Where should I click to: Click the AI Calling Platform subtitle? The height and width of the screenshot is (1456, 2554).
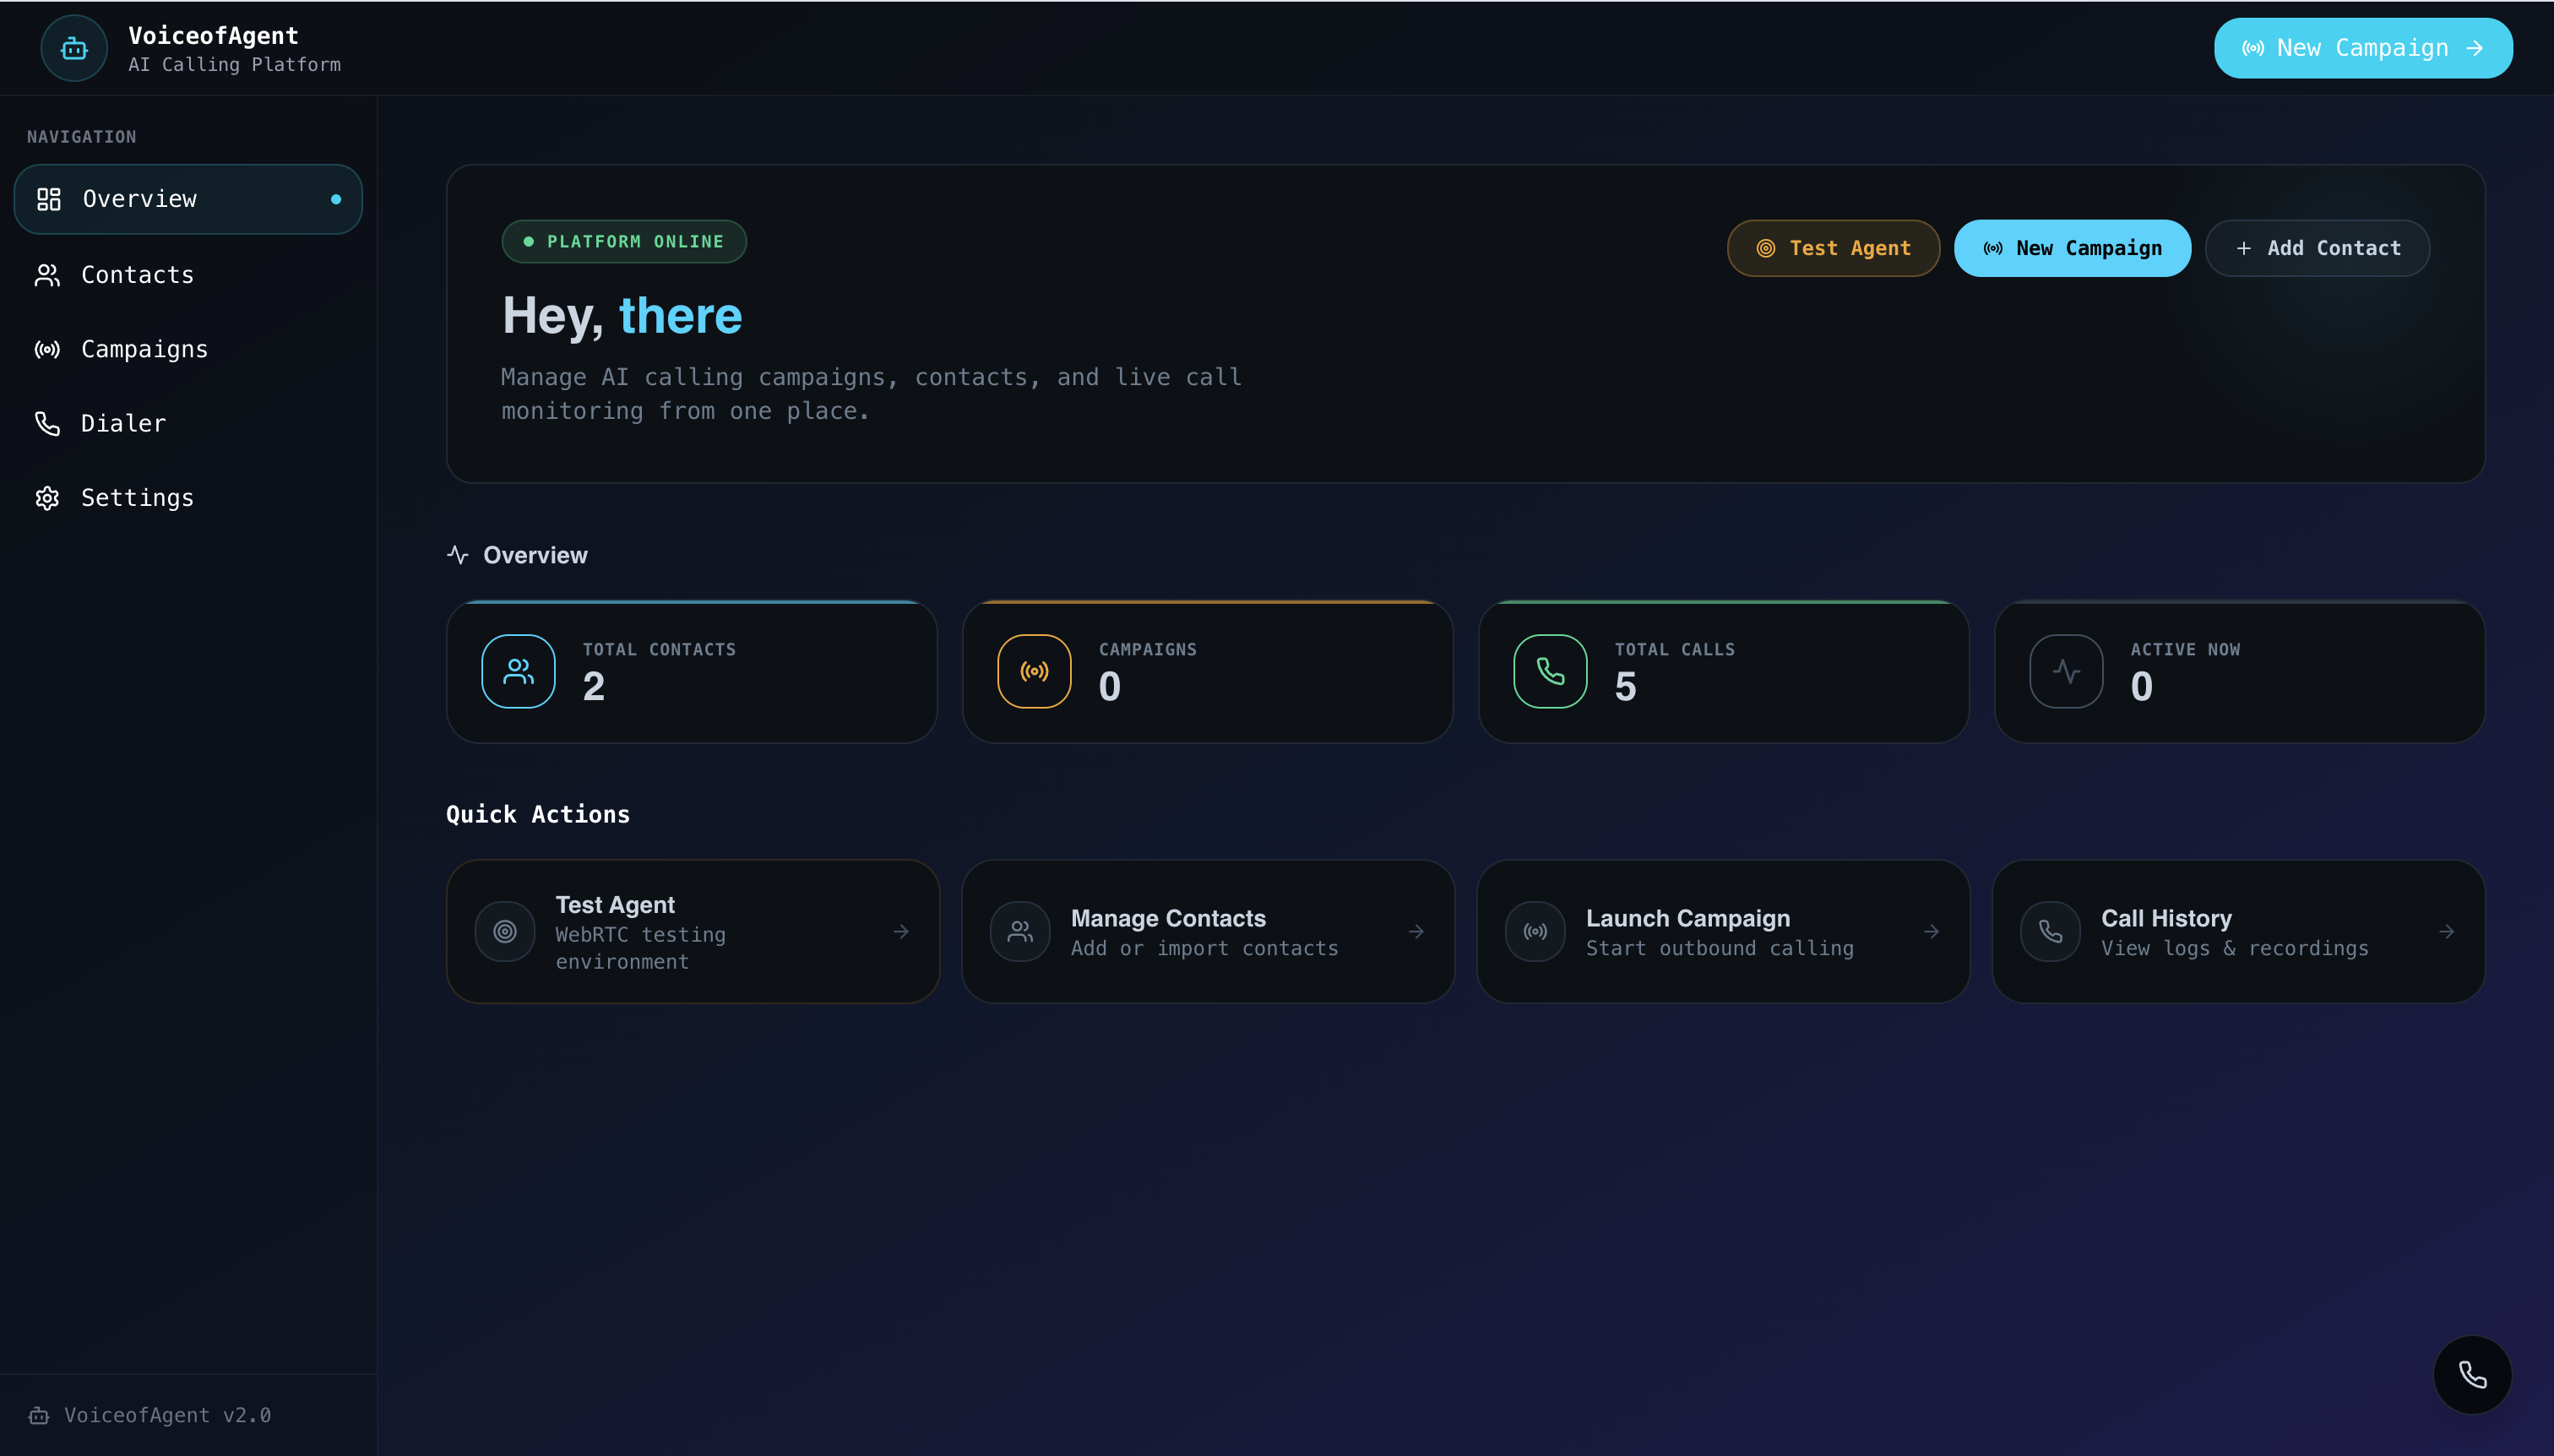234,65
